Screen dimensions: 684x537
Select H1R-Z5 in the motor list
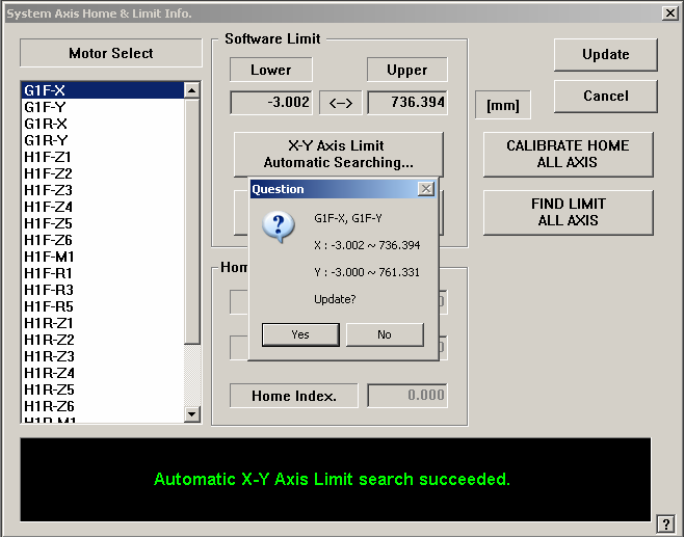coord(103,389)
